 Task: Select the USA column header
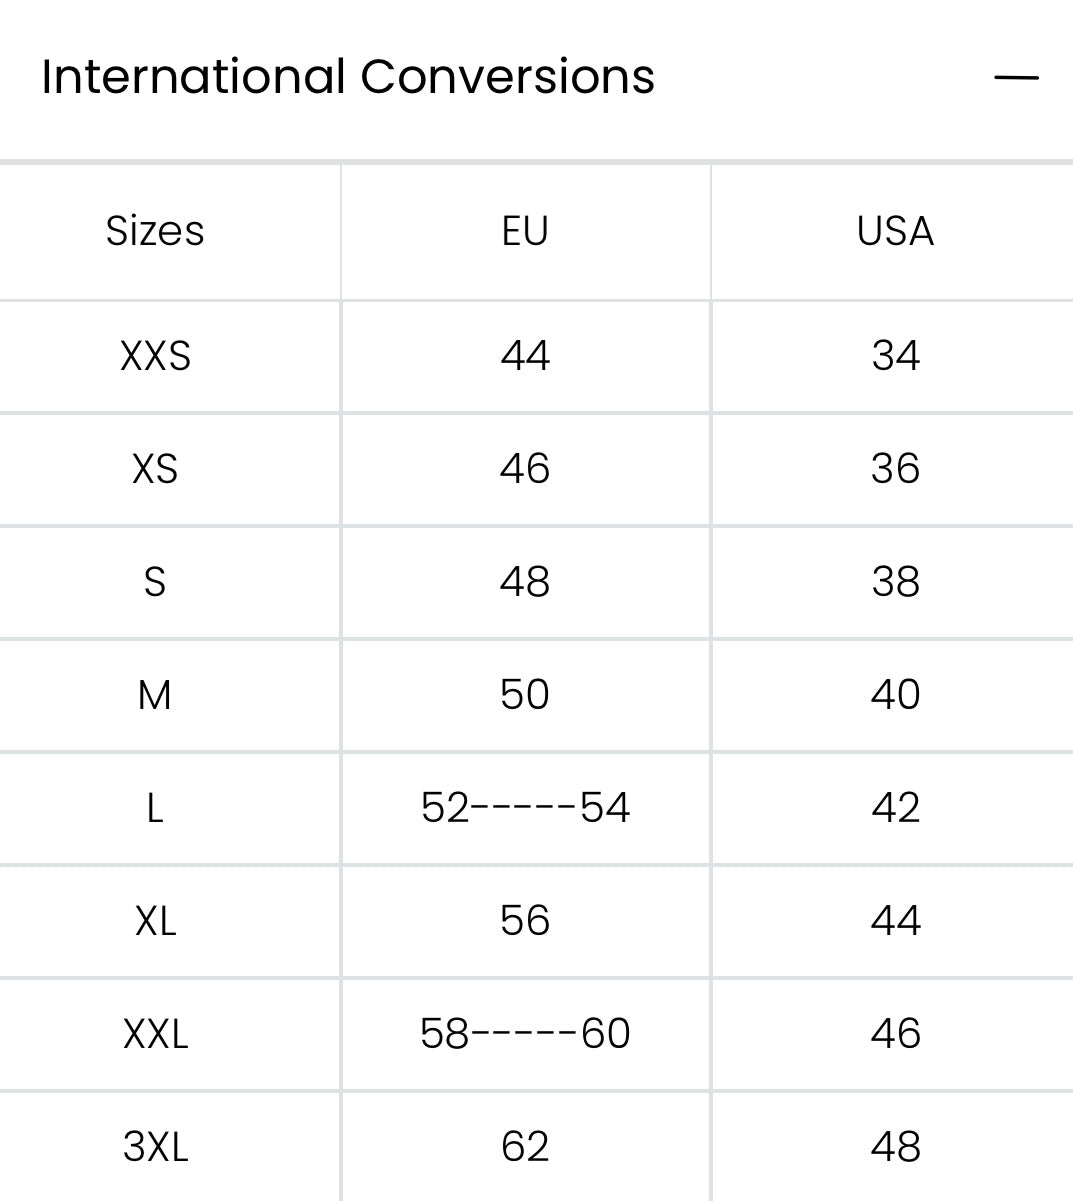coord(895,231)
